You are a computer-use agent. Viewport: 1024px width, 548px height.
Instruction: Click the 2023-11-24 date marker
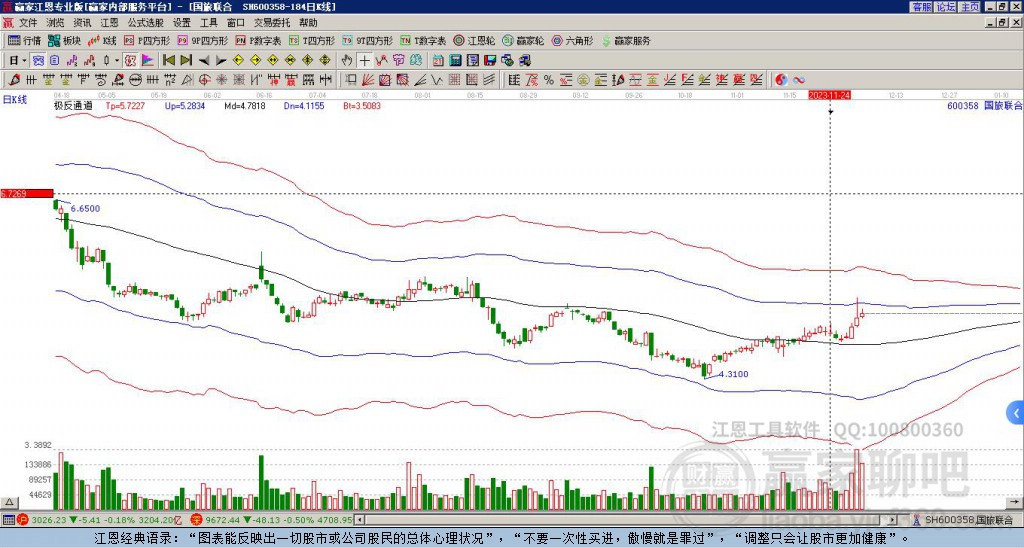point(829,95)
